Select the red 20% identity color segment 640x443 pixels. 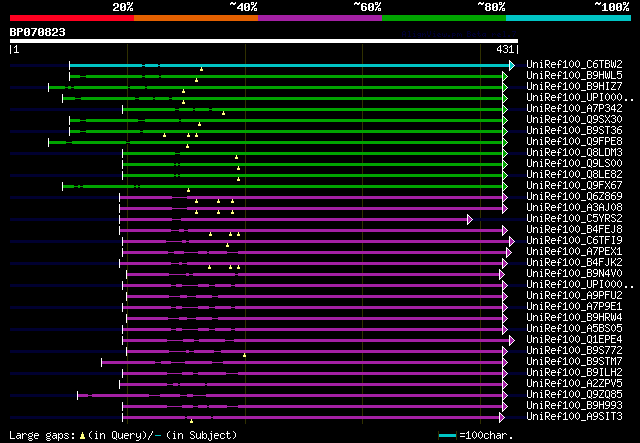(x=72, y=18)
